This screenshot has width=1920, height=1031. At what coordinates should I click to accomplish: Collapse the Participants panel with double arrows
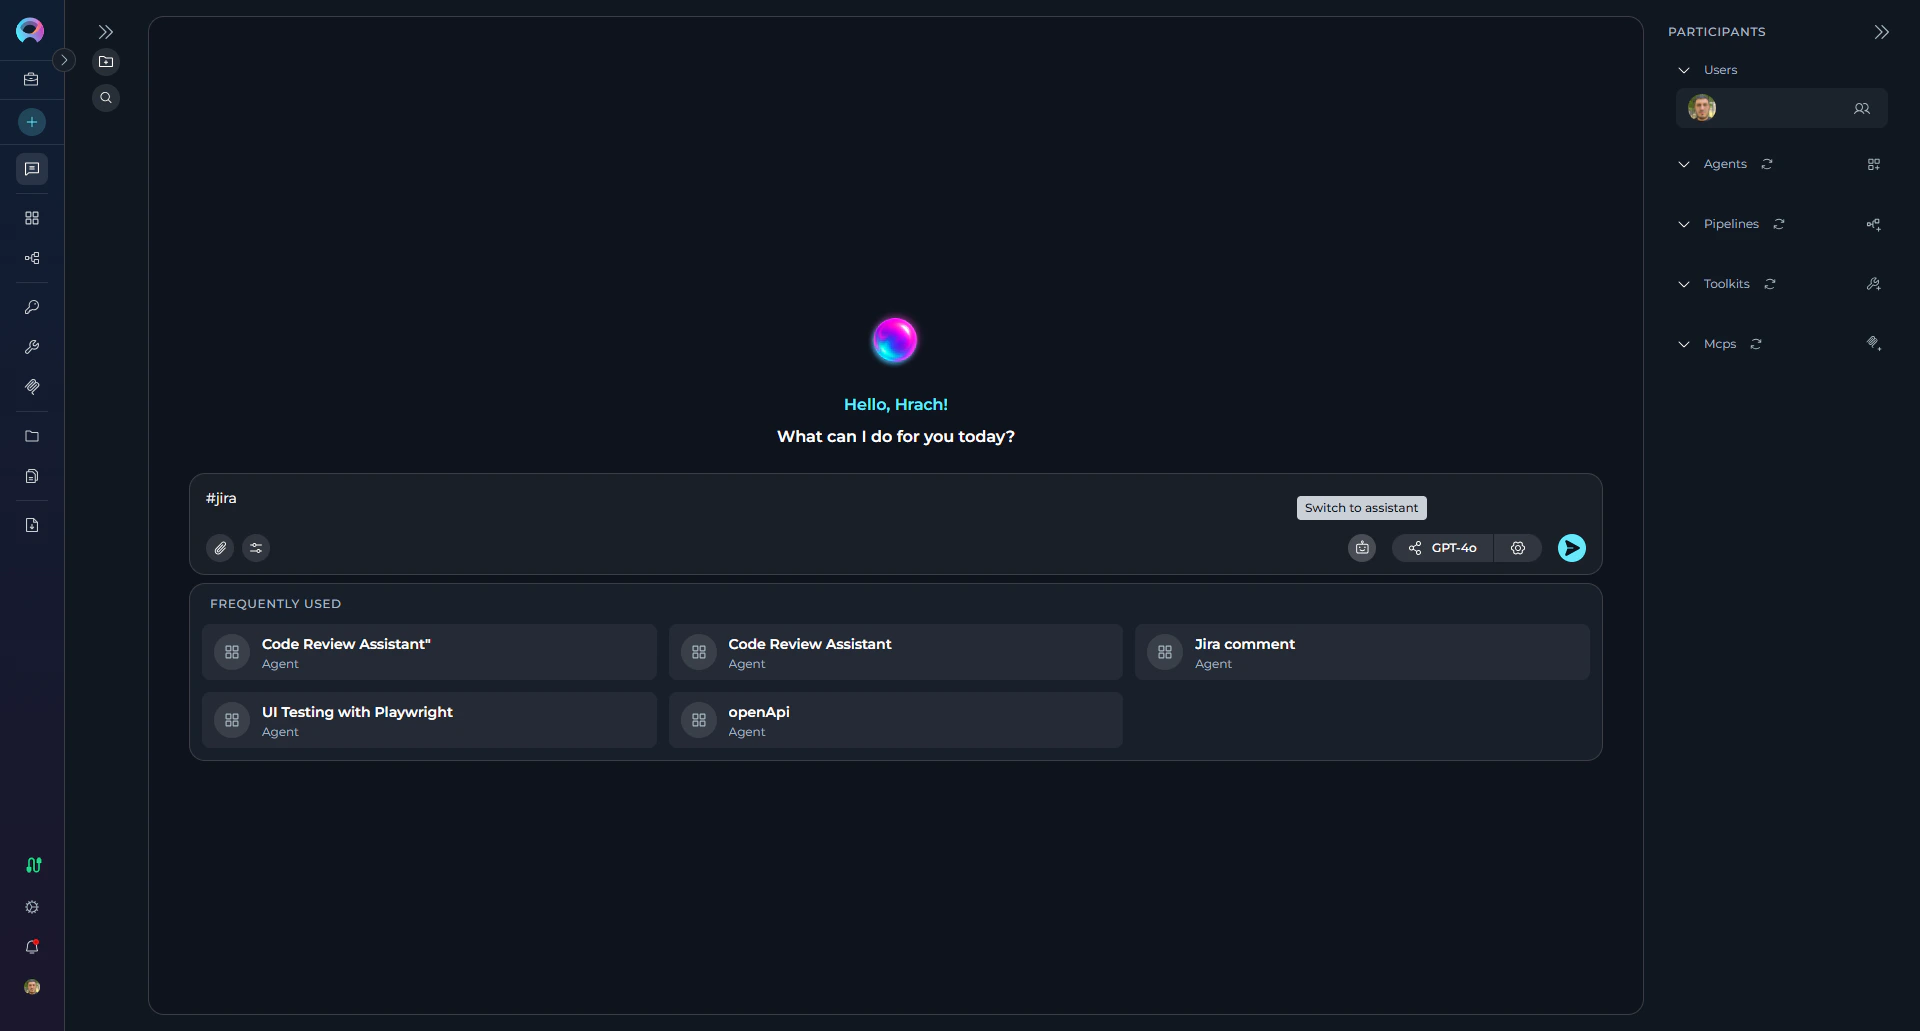pyautogui.click(x=1881, y=32)
